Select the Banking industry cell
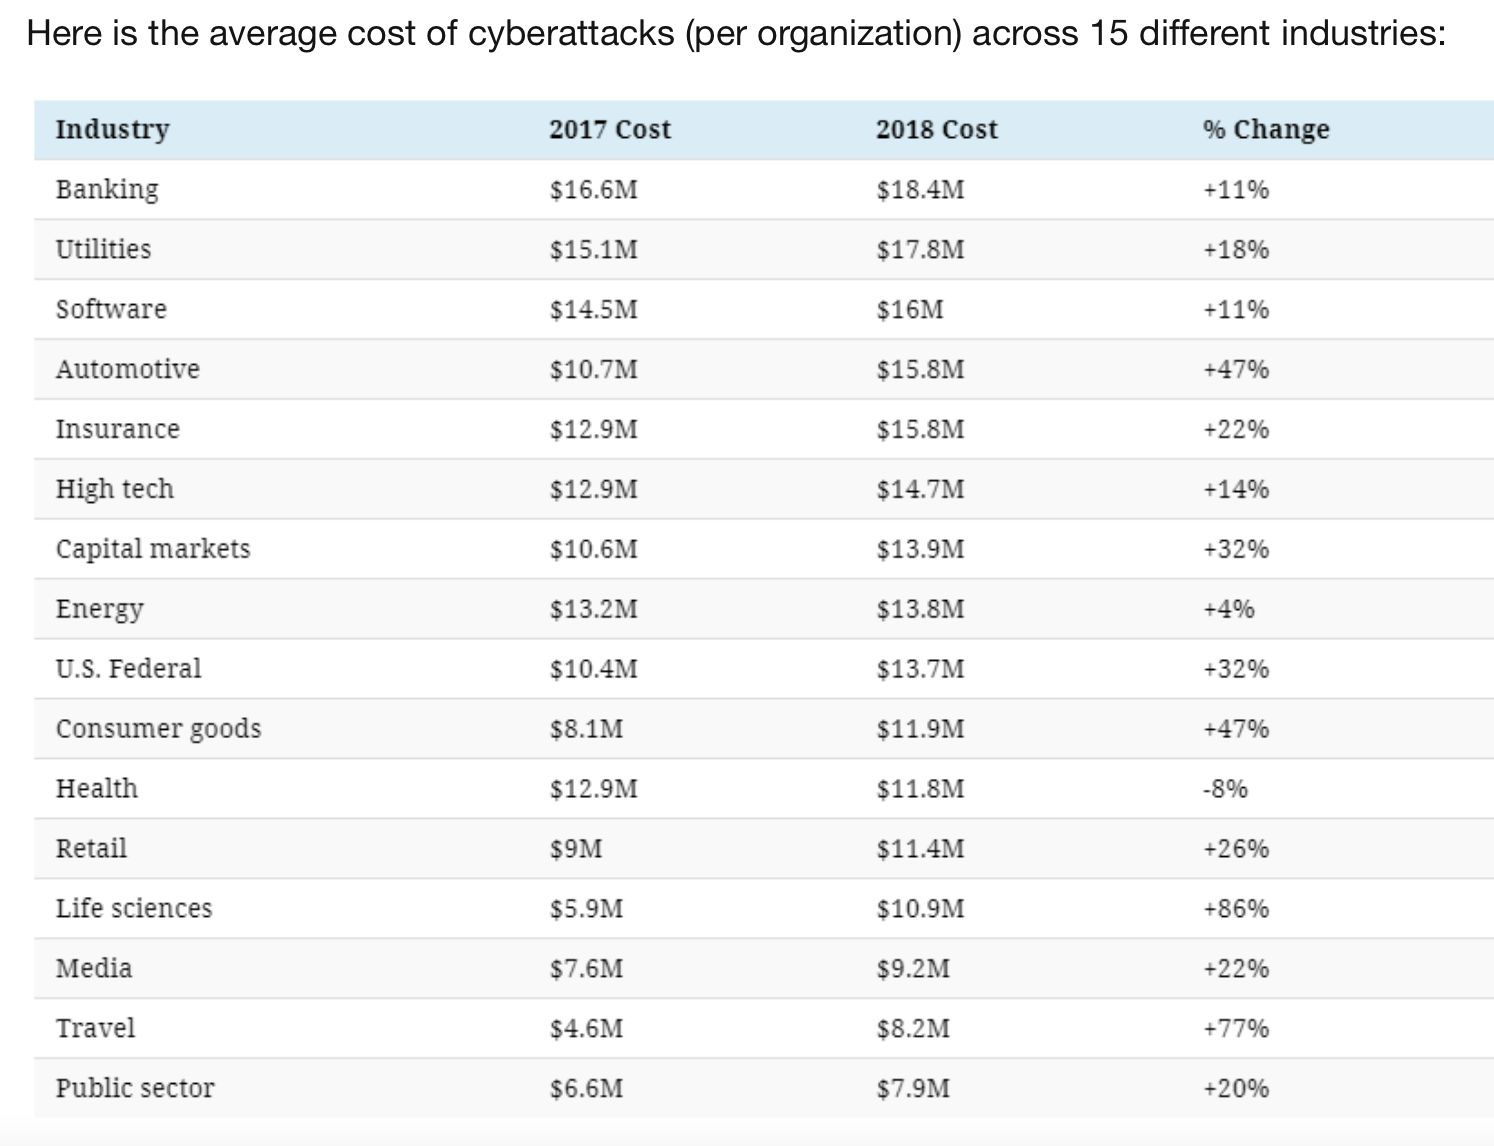1494x1146 pixels. pyautogui.click(x=107, y=189)
